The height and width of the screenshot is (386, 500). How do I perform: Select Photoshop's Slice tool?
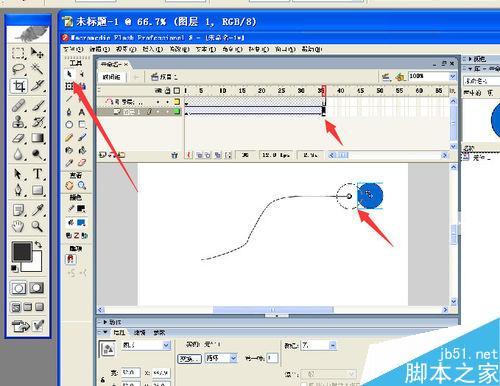point(37,86)
